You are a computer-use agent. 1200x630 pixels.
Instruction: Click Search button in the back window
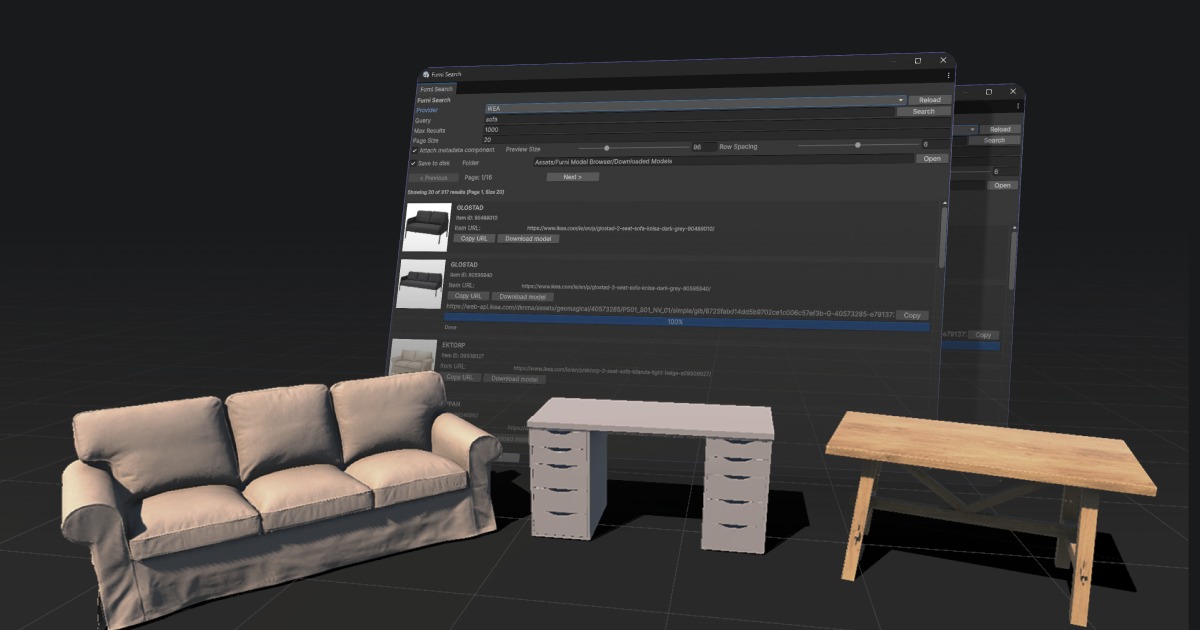[994, 140]
